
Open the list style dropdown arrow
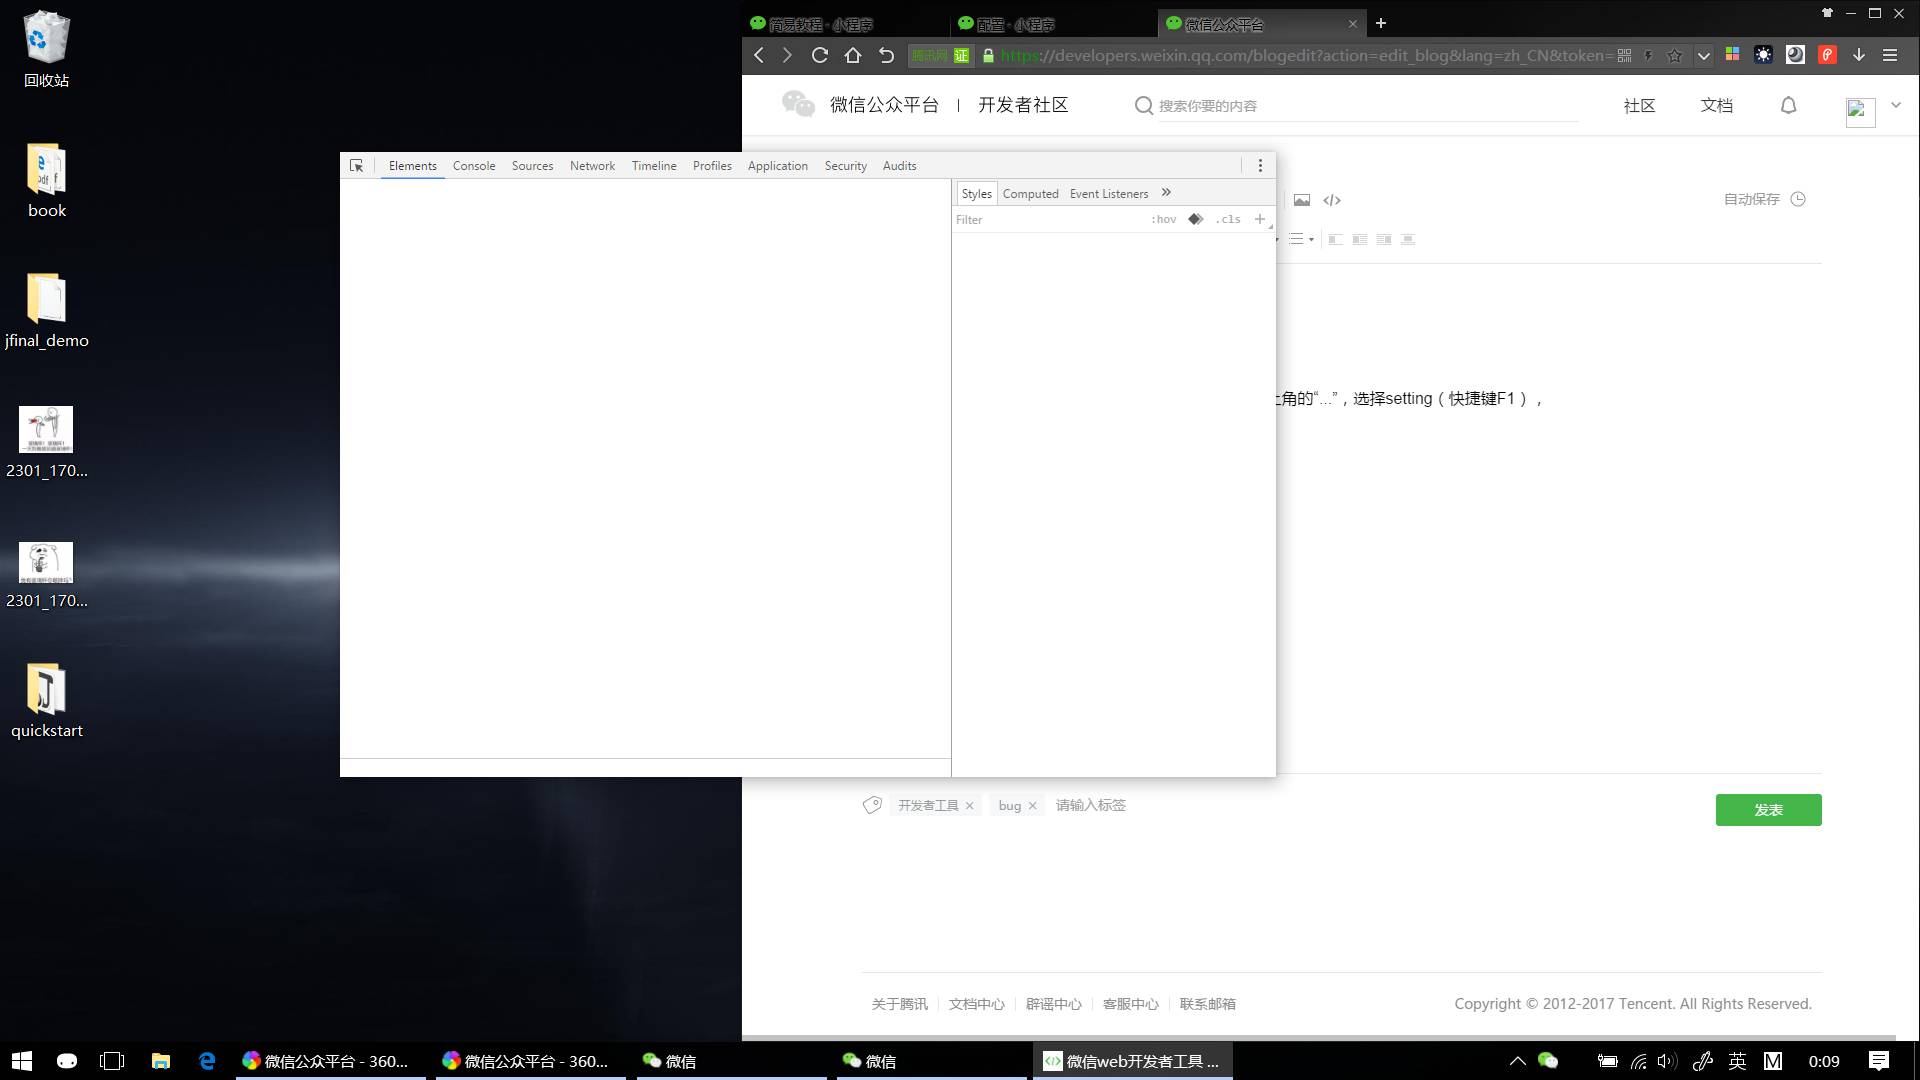tap(1311, 240)
